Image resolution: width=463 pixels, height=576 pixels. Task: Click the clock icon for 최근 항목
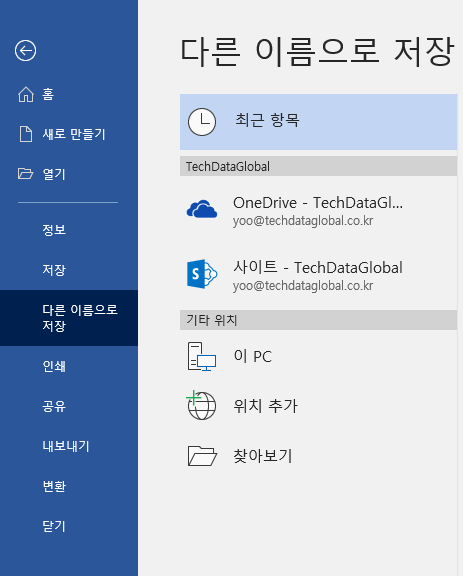pyautogui.click(x=202, y=122)
